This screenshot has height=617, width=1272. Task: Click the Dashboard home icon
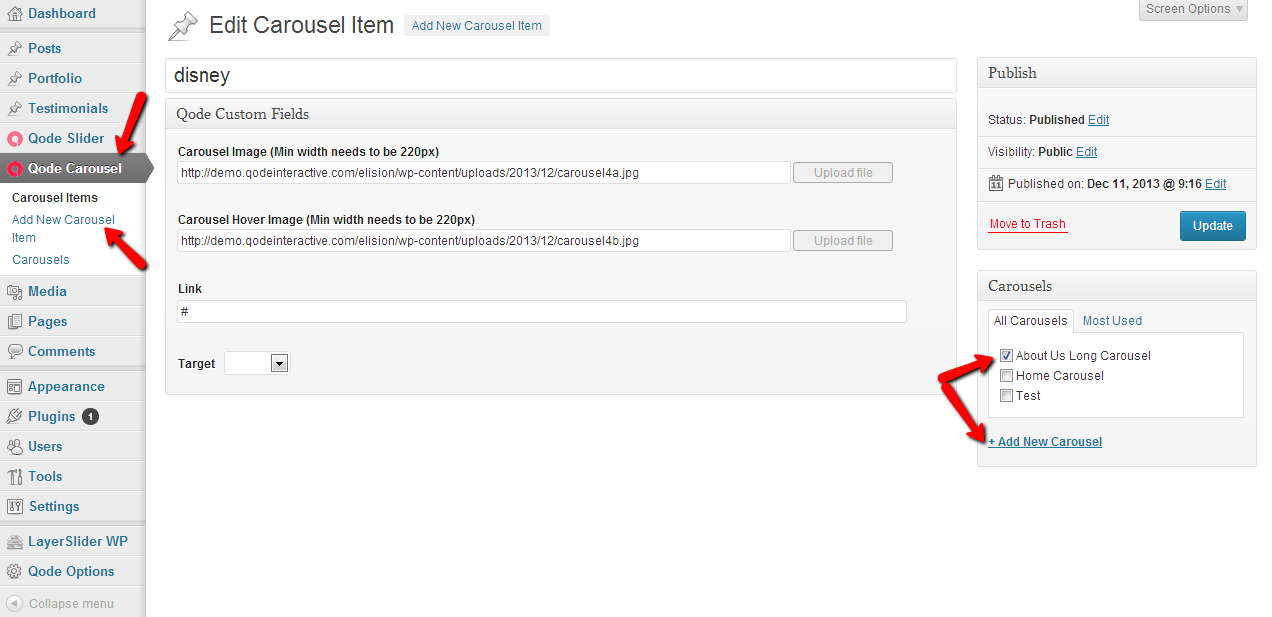[x=15, y=14]
